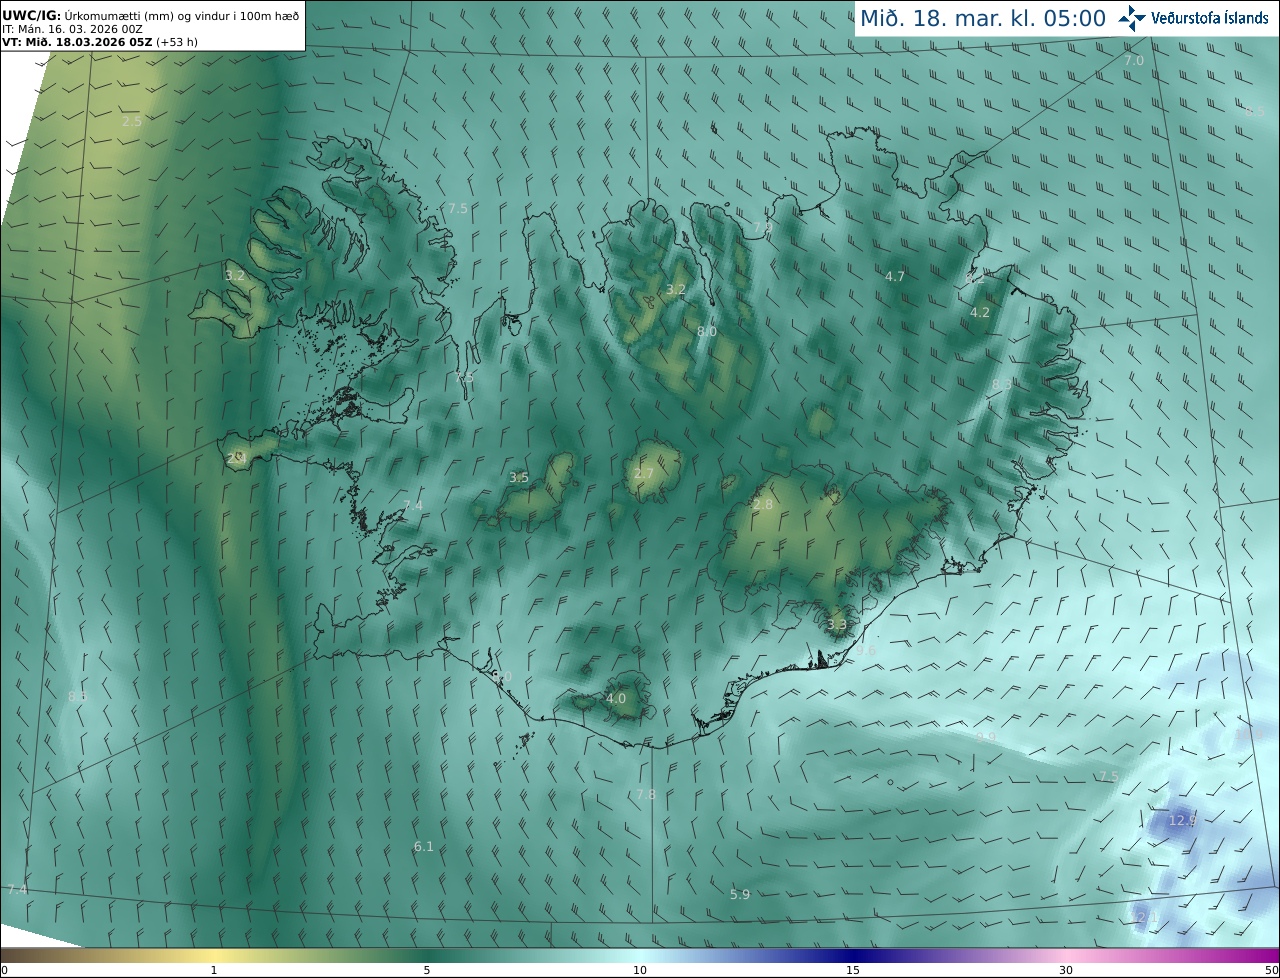Click the 2.8 value label on the map
The width and height of the screenshot is (1280, 978).
pos(763,505)
